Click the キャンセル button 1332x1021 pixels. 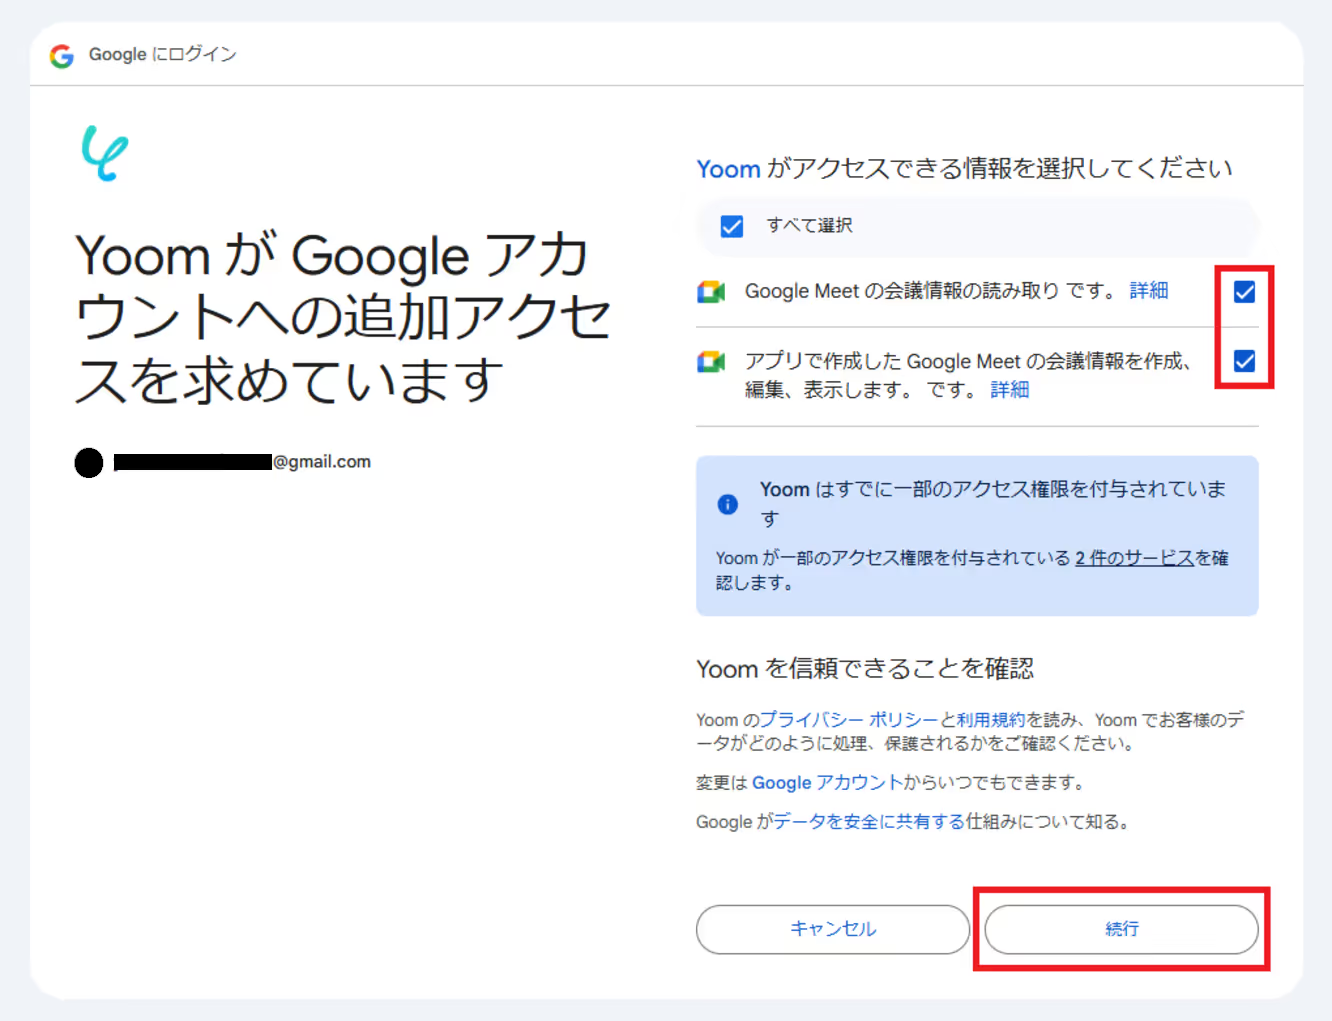(x=833, y=929)
